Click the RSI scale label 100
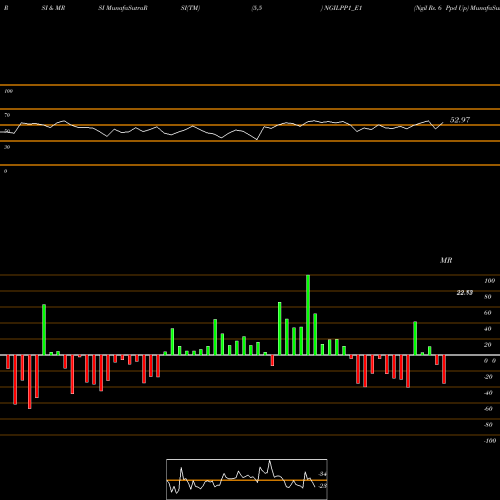Image resolution: width=500 pixels, height=500 pixels. [x=8, y=91]
